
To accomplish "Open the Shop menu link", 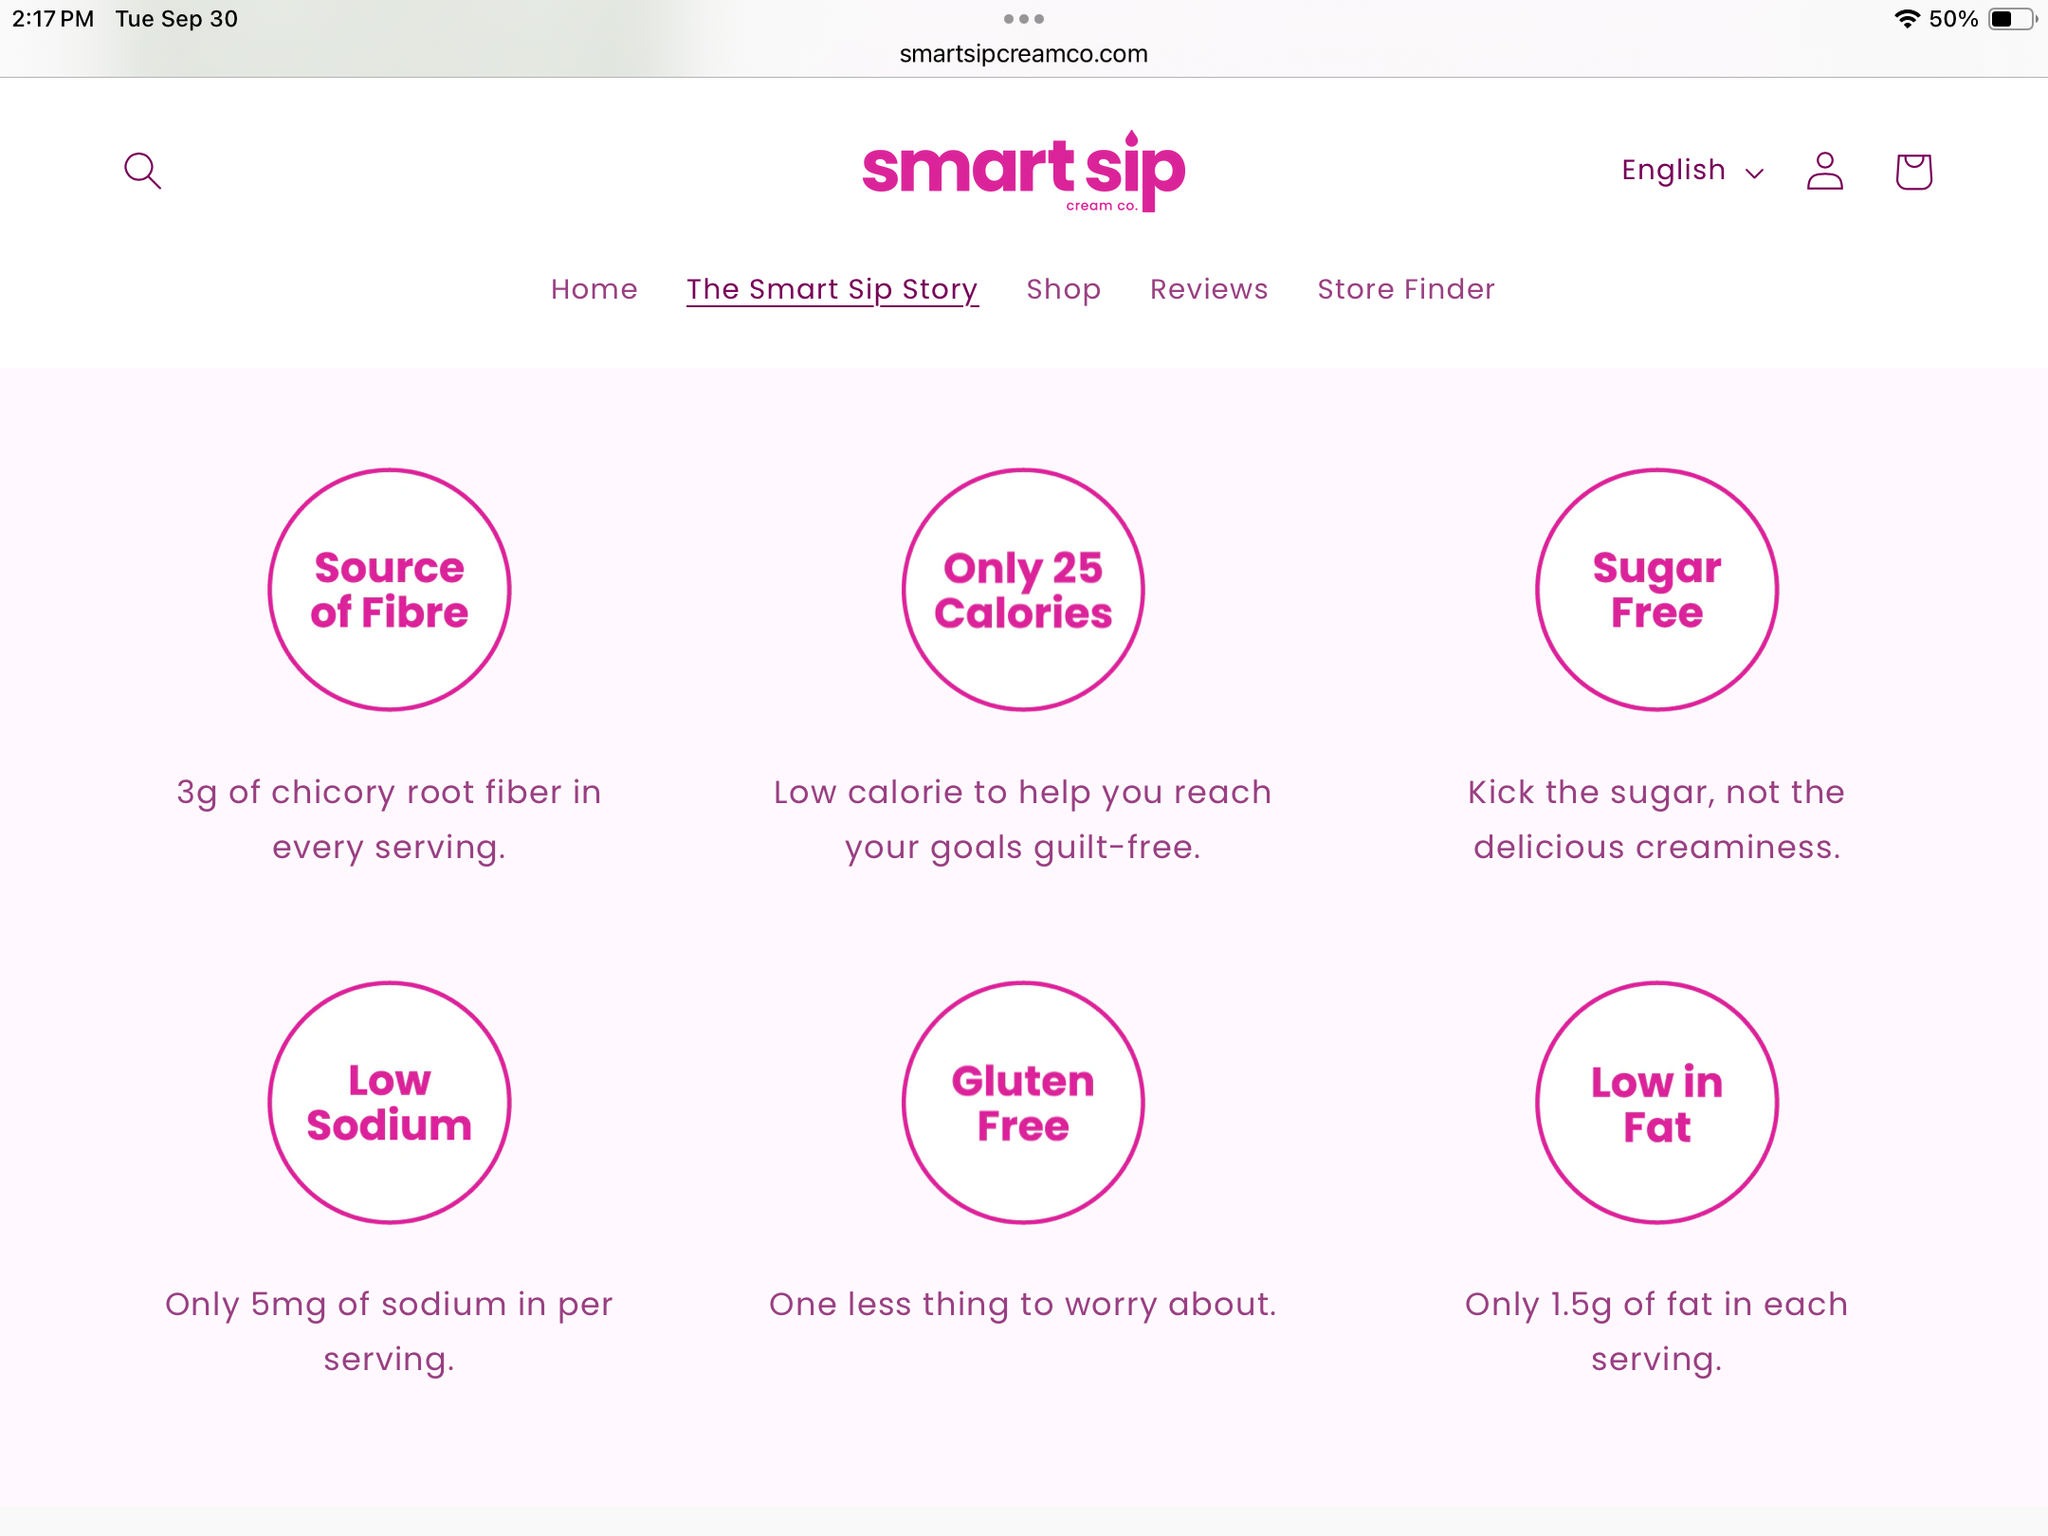I will 1063,289.
